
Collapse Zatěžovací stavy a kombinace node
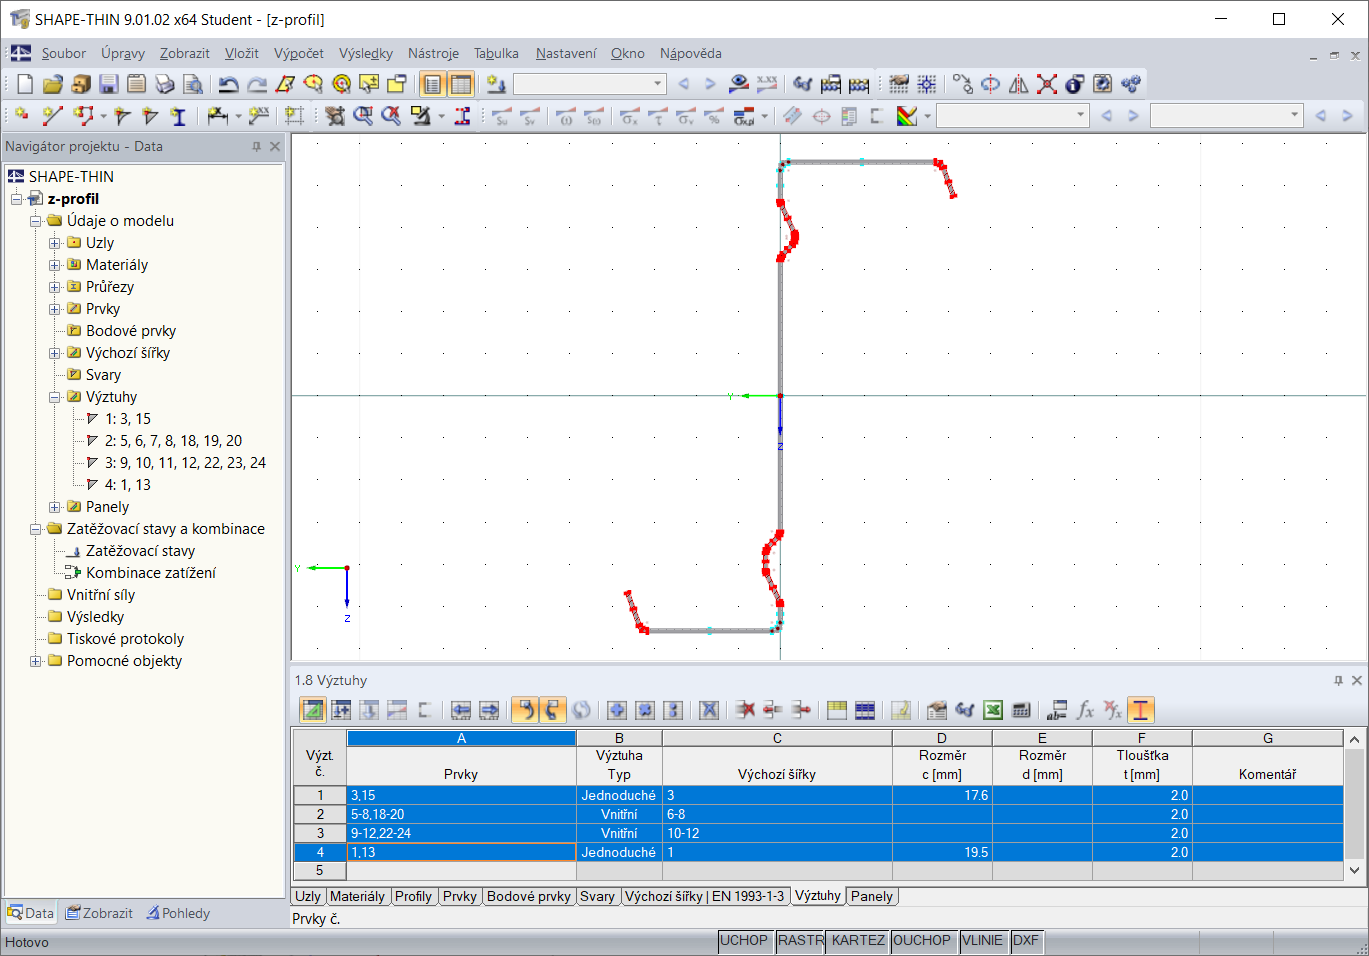tap(36, 529)
